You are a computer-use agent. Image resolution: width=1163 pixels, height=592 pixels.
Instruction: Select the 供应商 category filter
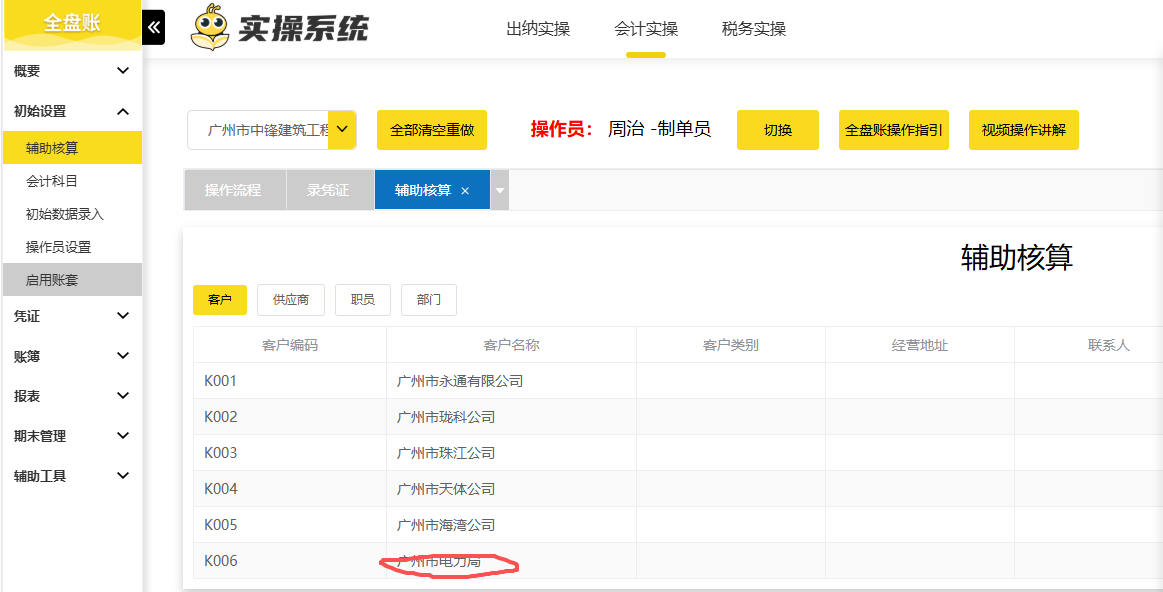(x=291, y=300)
